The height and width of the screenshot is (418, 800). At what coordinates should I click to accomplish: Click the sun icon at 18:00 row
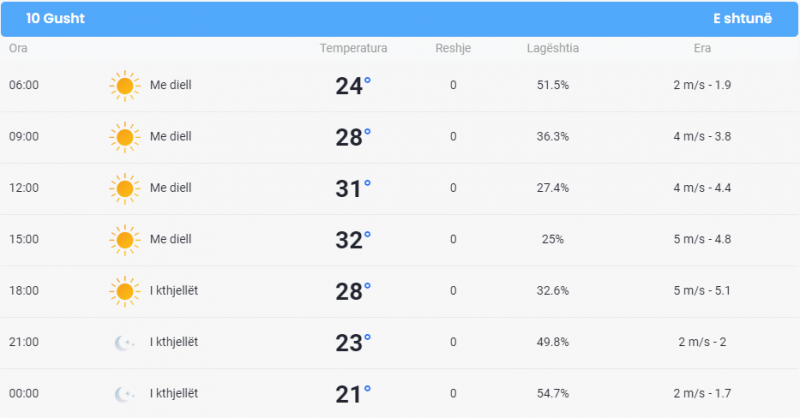click(124, 291)
